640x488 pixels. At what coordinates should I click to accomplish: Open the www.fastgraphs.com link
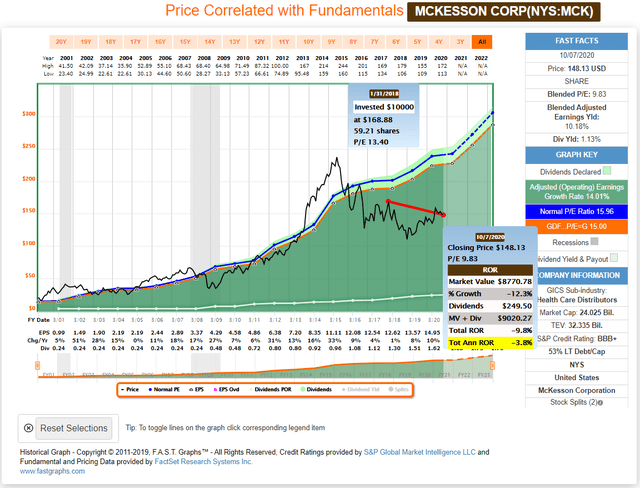[52, 471]
